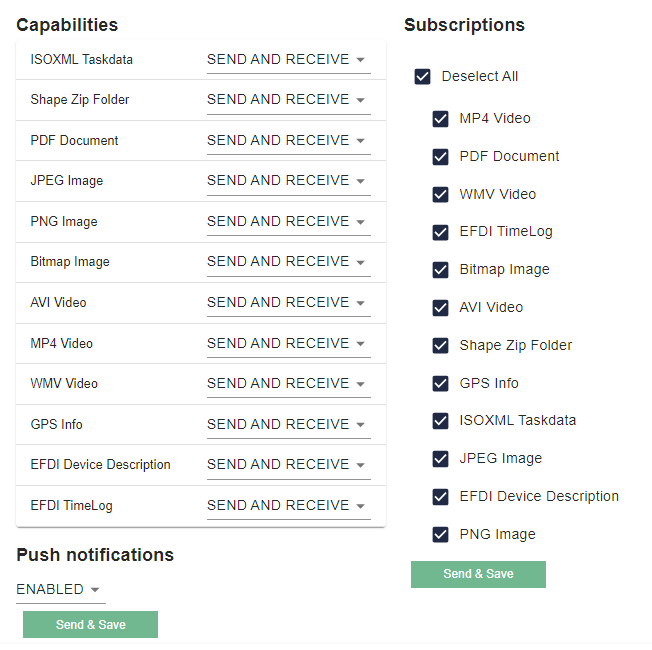The width and height of the screenshot is (652, 650).
Task: Uncheck the MP4 Video subscription
Action: (440, 119)
